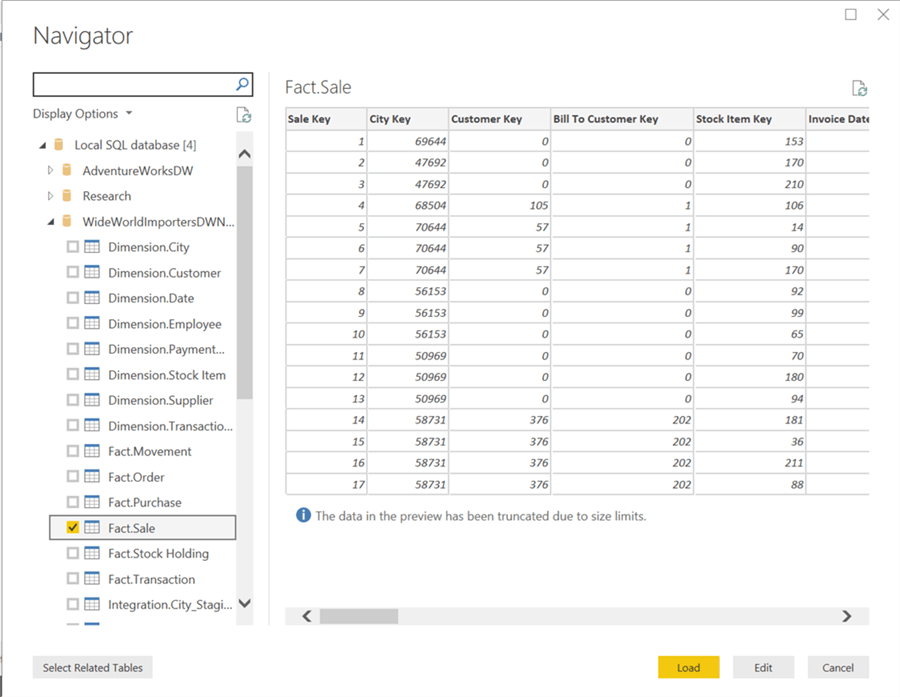Click the refresh icon beside Display Options
This screenshot has width=900, height=697.
click(x=244, y=115)
